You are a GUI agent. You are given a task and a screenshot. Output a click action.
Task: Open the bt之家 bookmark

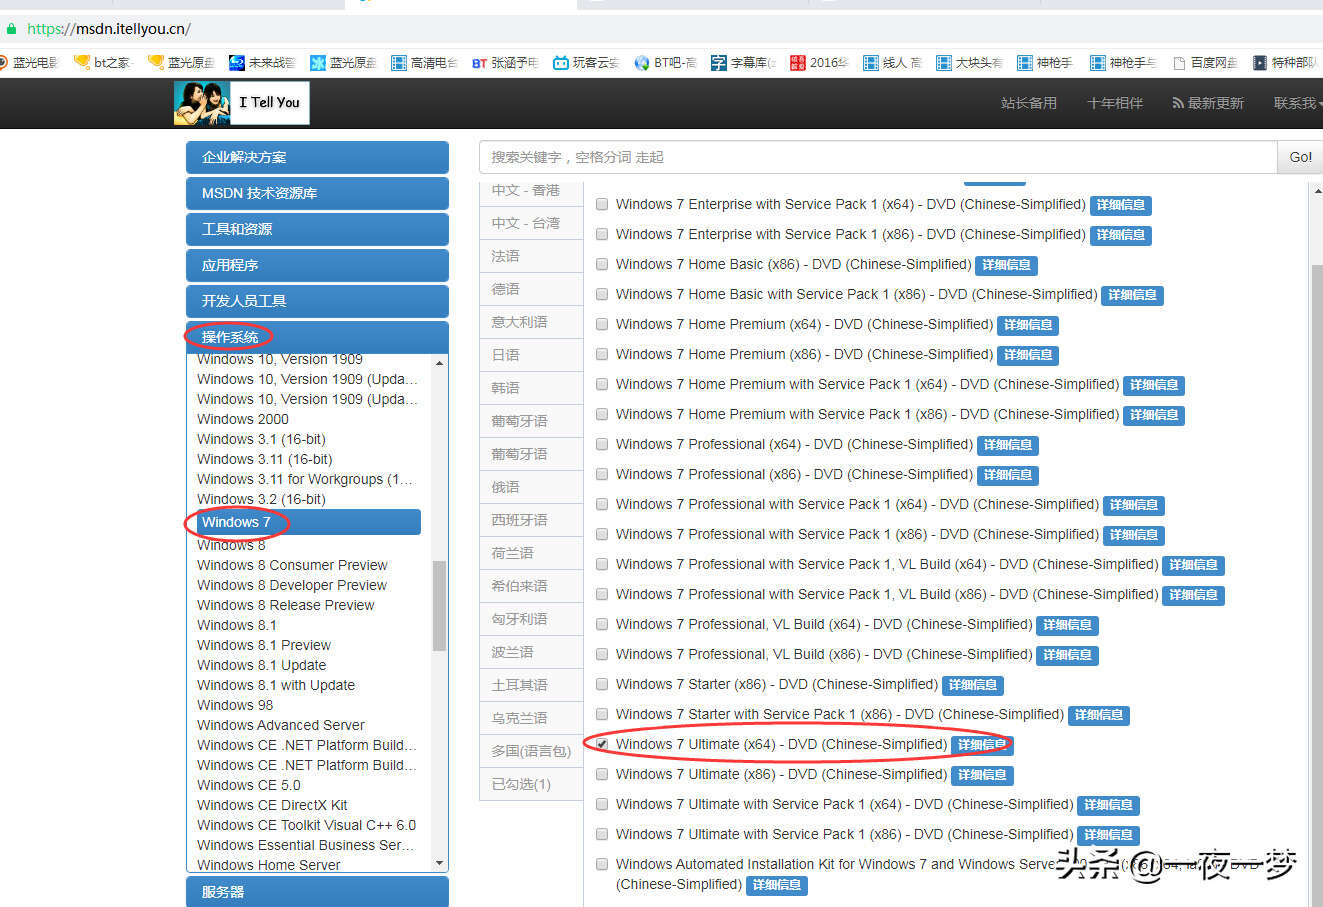102,63
